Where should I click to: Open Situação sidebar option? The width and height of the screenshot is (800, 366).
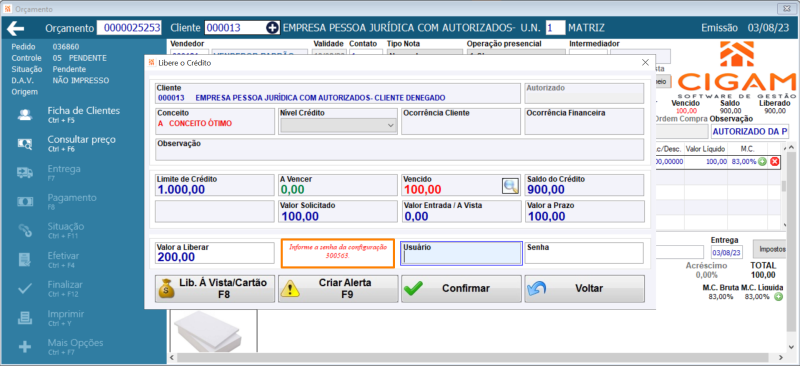[66, 230]
